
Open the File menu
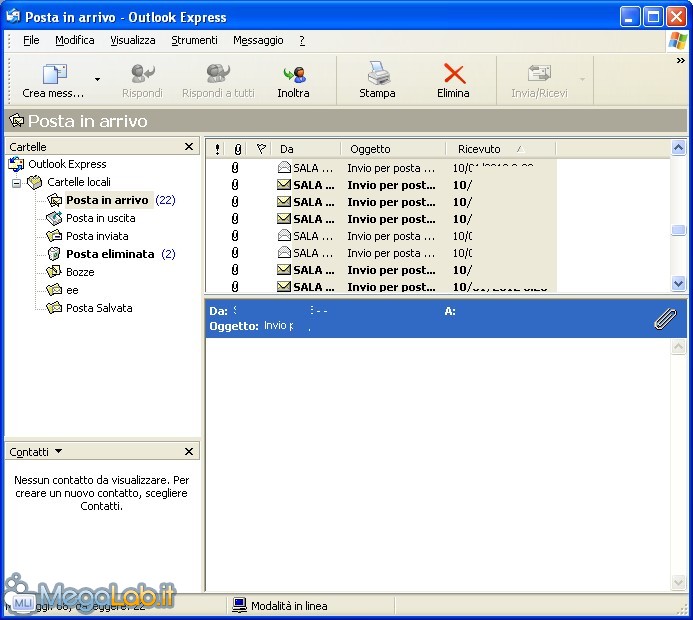pyautogui.click(x=31, y=40)
